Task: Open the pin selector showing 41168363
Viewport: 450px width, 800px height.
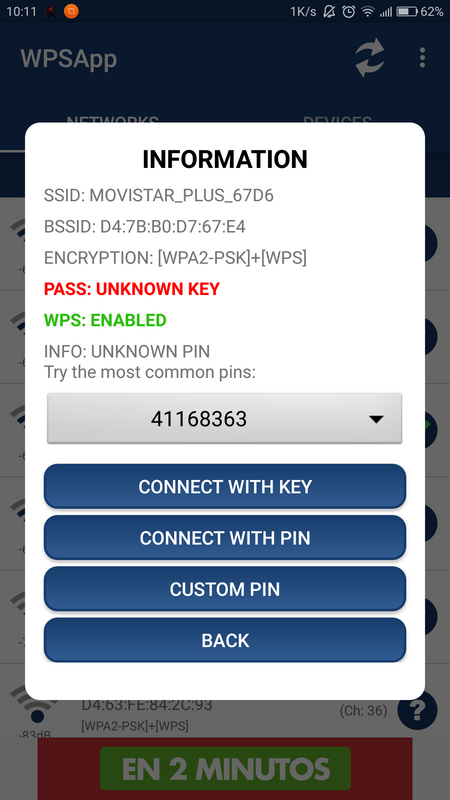Action: coord(224,418)
